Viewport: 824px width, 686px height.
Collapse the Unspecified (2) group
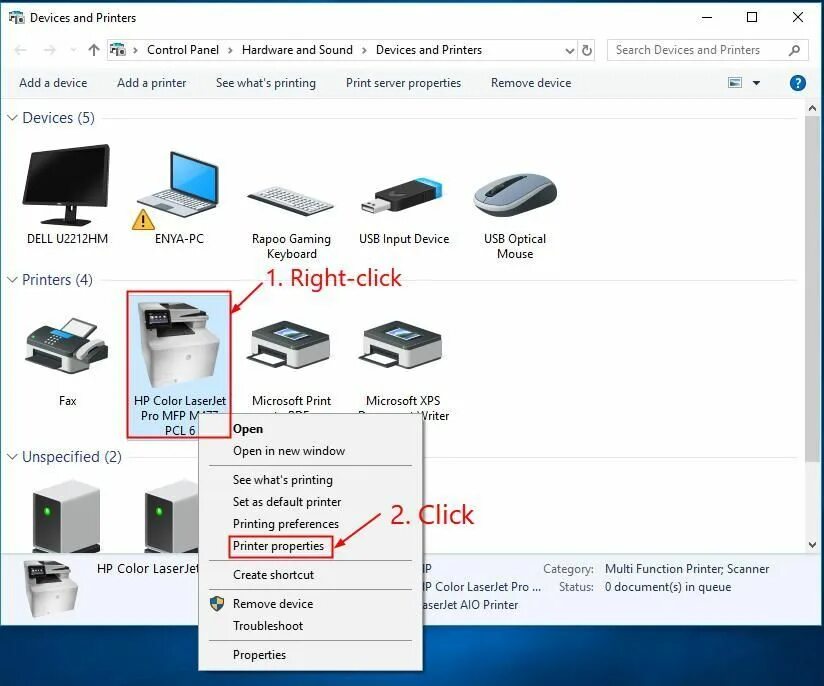pos(12,457)
